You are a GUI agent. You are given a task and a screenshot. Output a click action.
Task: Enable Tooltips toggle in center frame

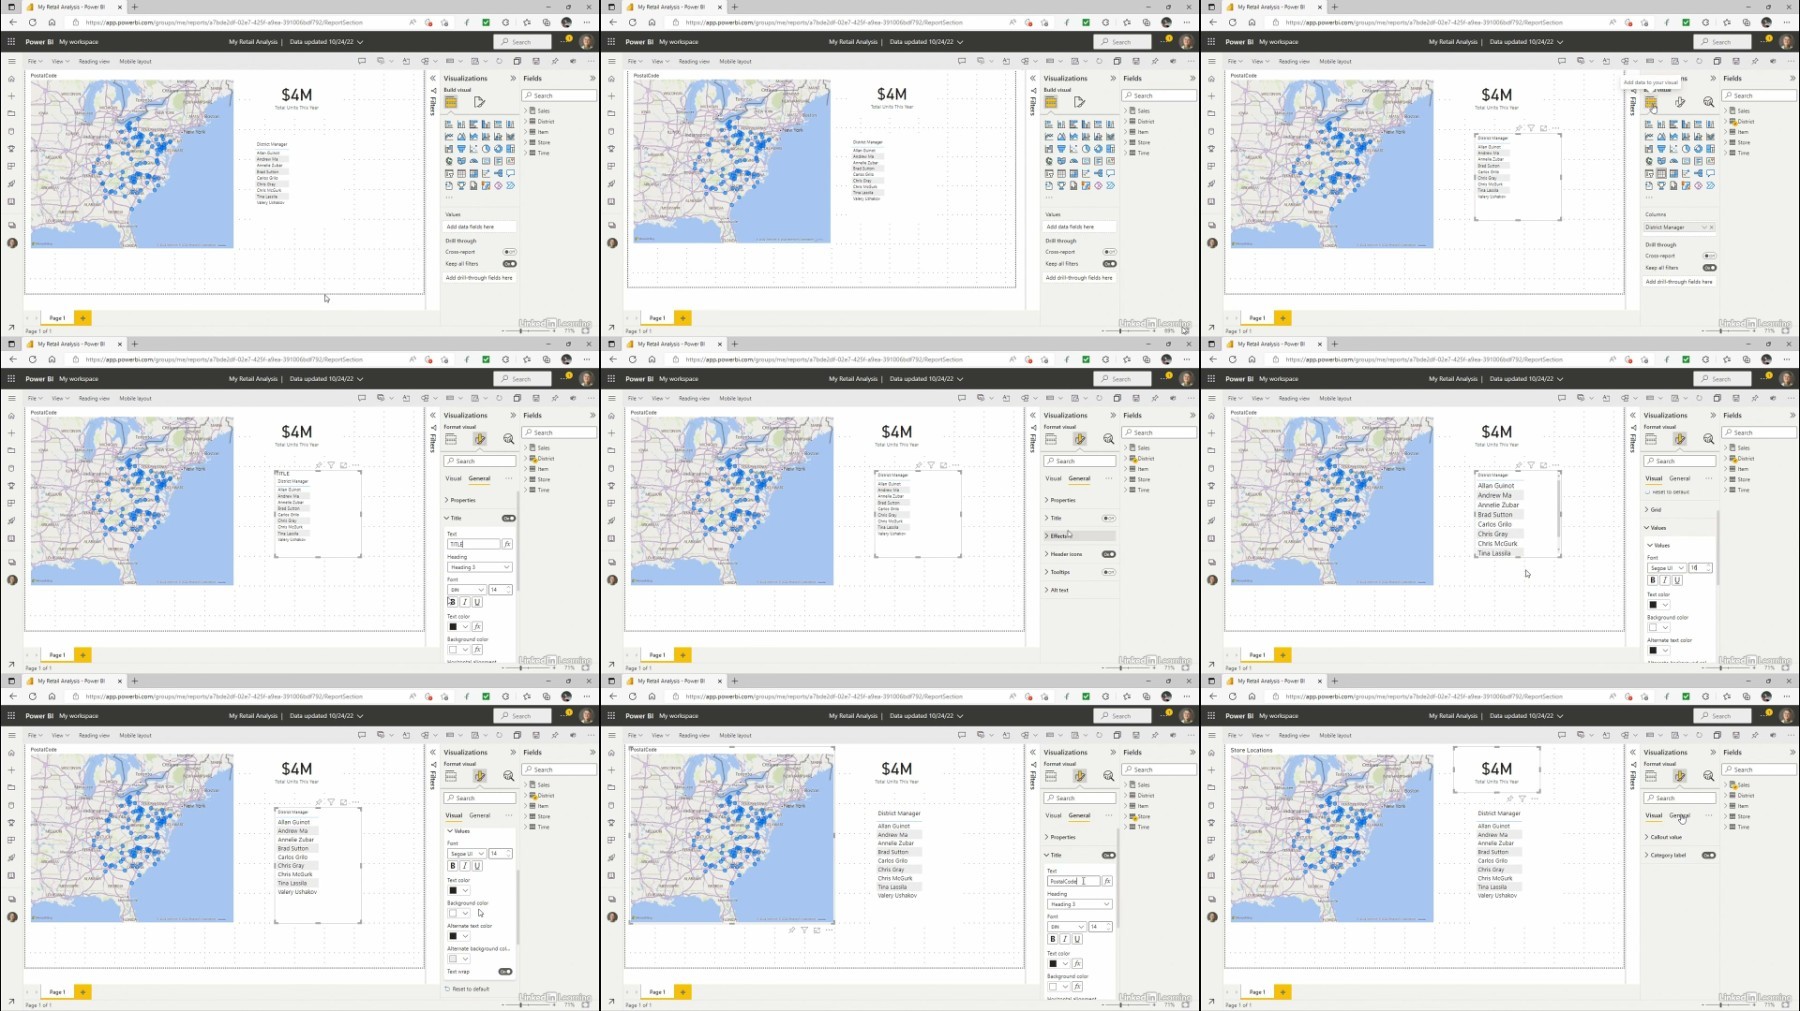pos(1109,572)
